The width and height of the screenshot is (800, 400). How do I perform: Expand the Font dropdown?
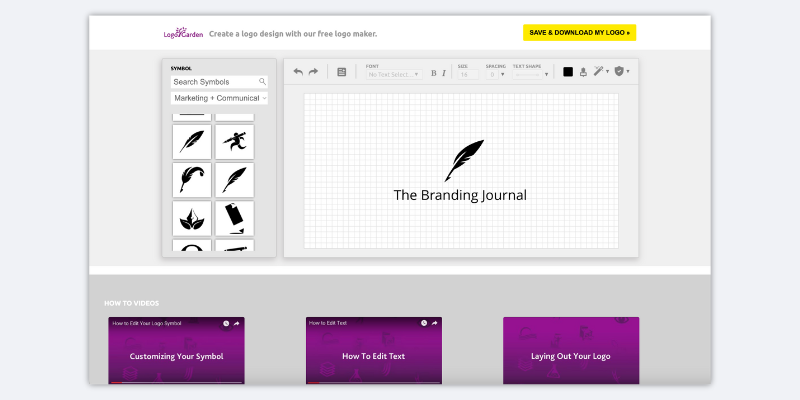coord(394,74)
